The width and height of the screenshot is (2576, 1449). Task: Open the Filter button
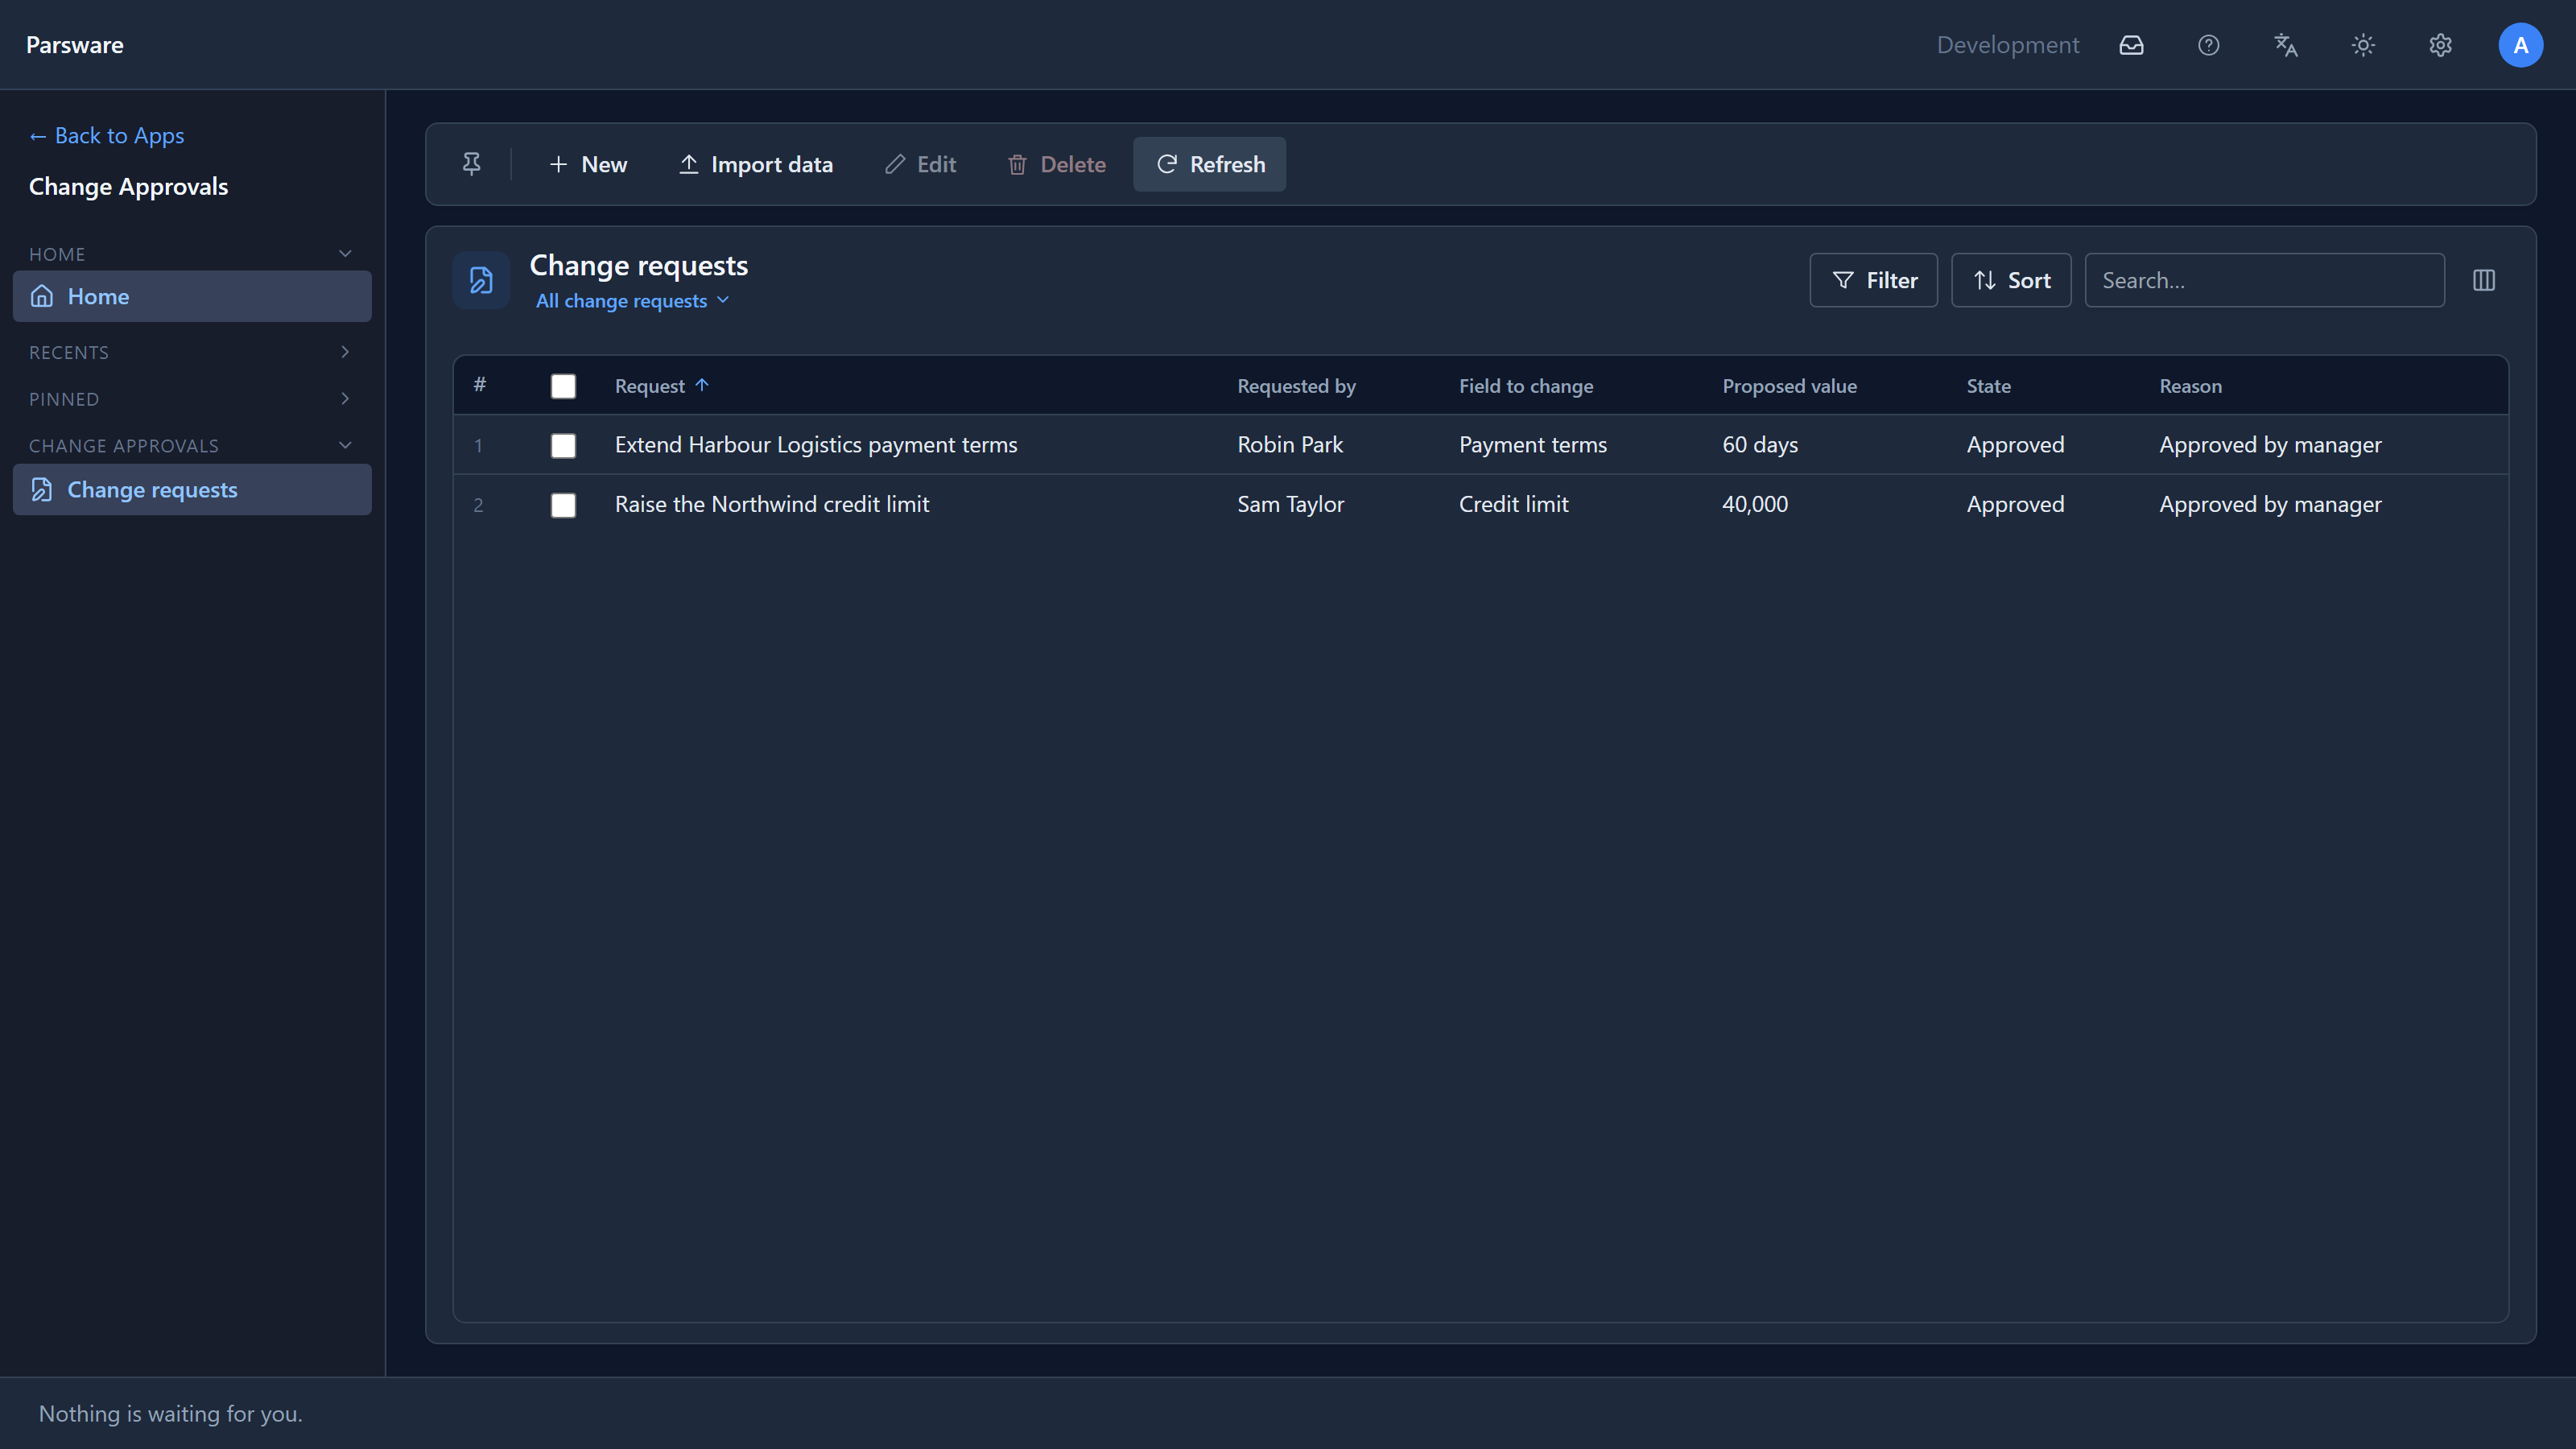1874,280
